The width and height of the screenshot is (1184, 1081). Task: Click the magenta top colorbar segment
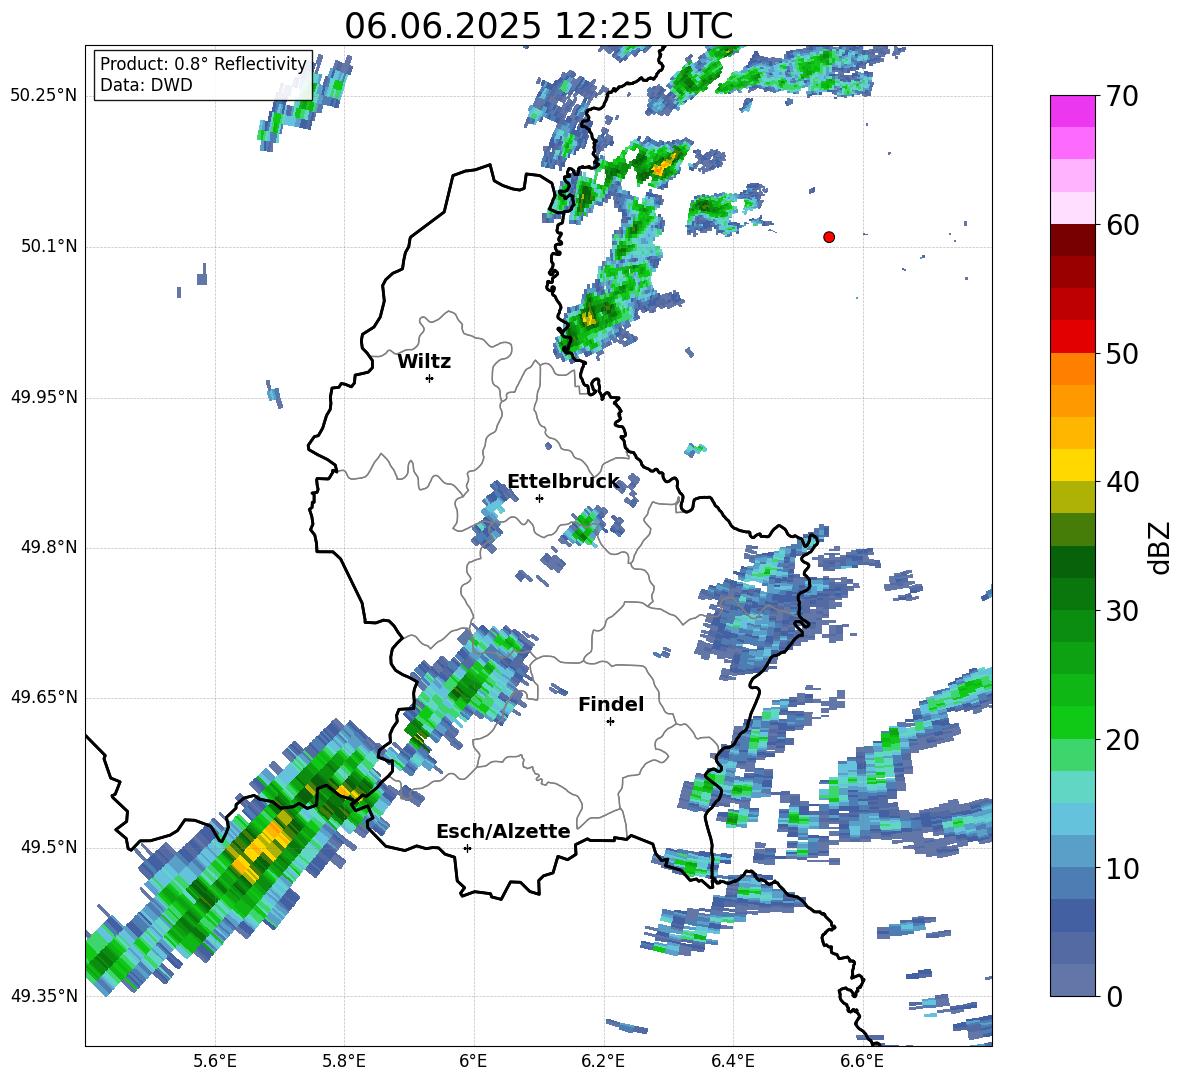click(x=1072, y=111)
